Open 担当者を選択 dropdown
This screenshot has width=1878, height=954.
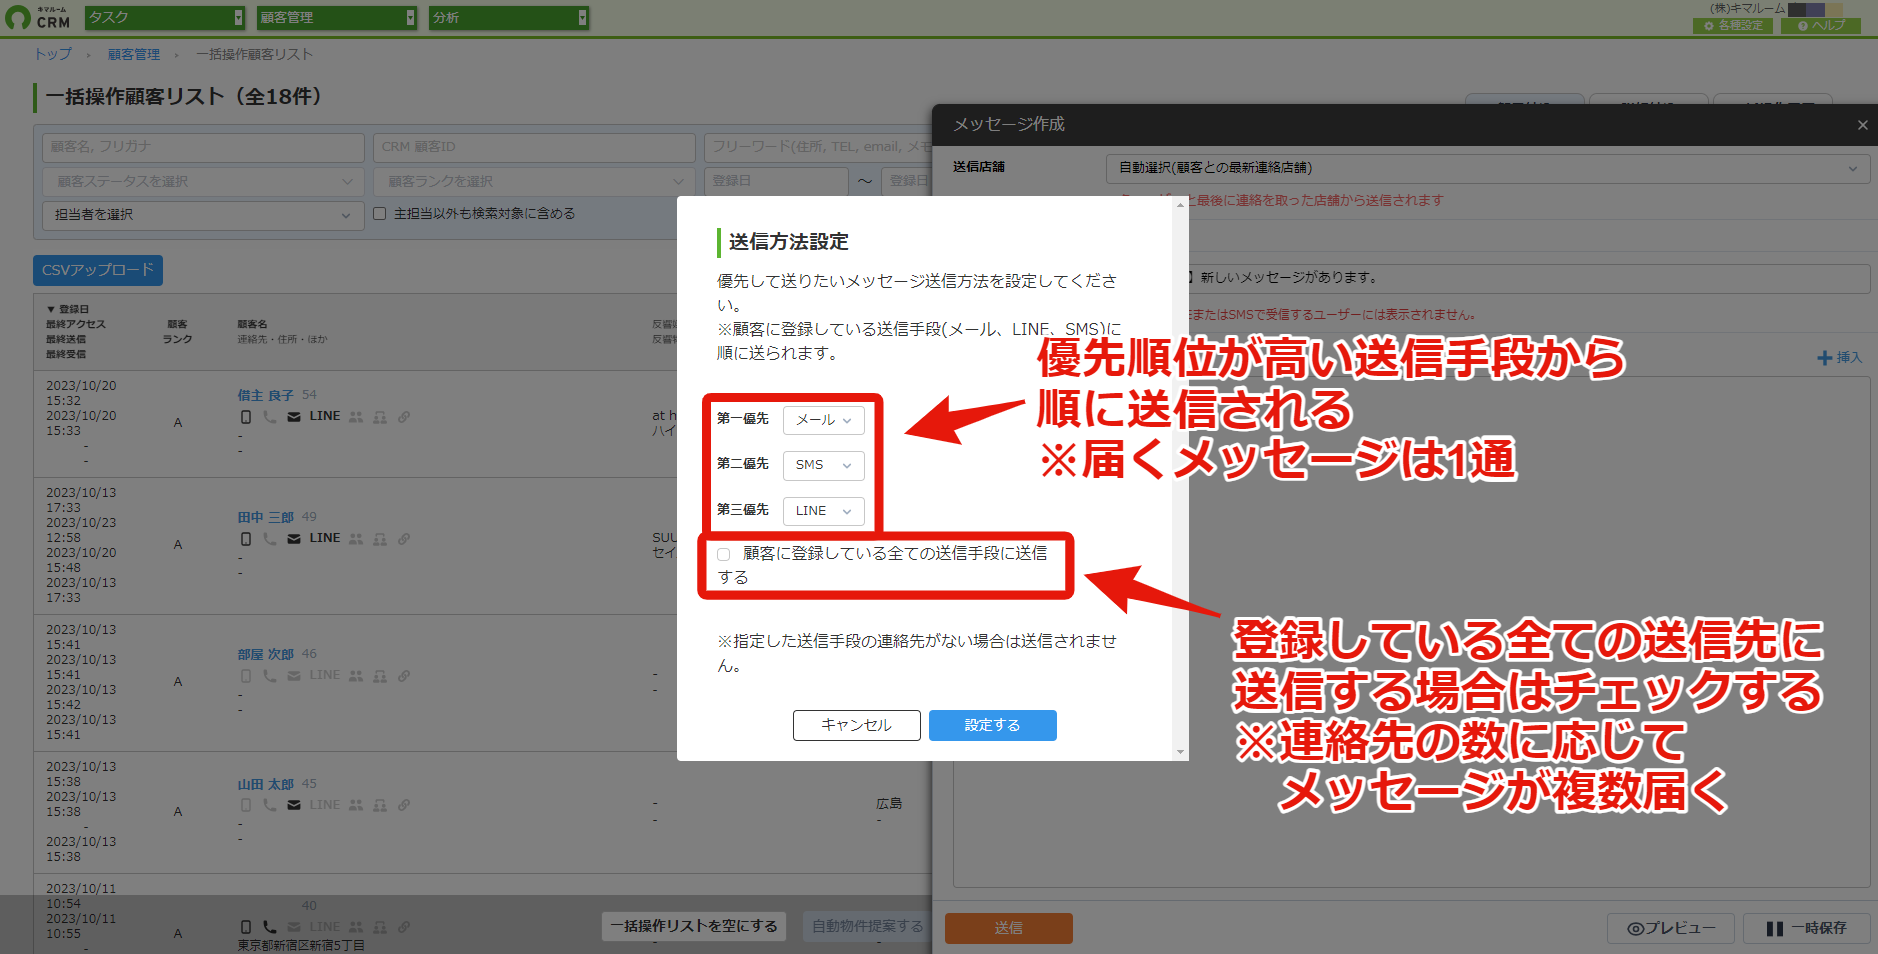click(x=203, y=215)
